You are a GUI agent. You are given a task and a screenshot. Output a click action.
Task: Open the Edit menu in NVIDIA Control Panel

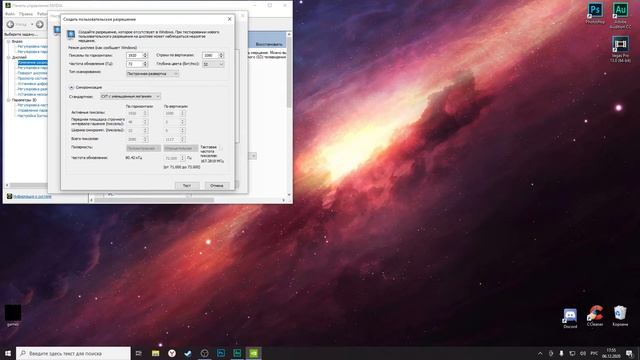click(x=26, y=14)
